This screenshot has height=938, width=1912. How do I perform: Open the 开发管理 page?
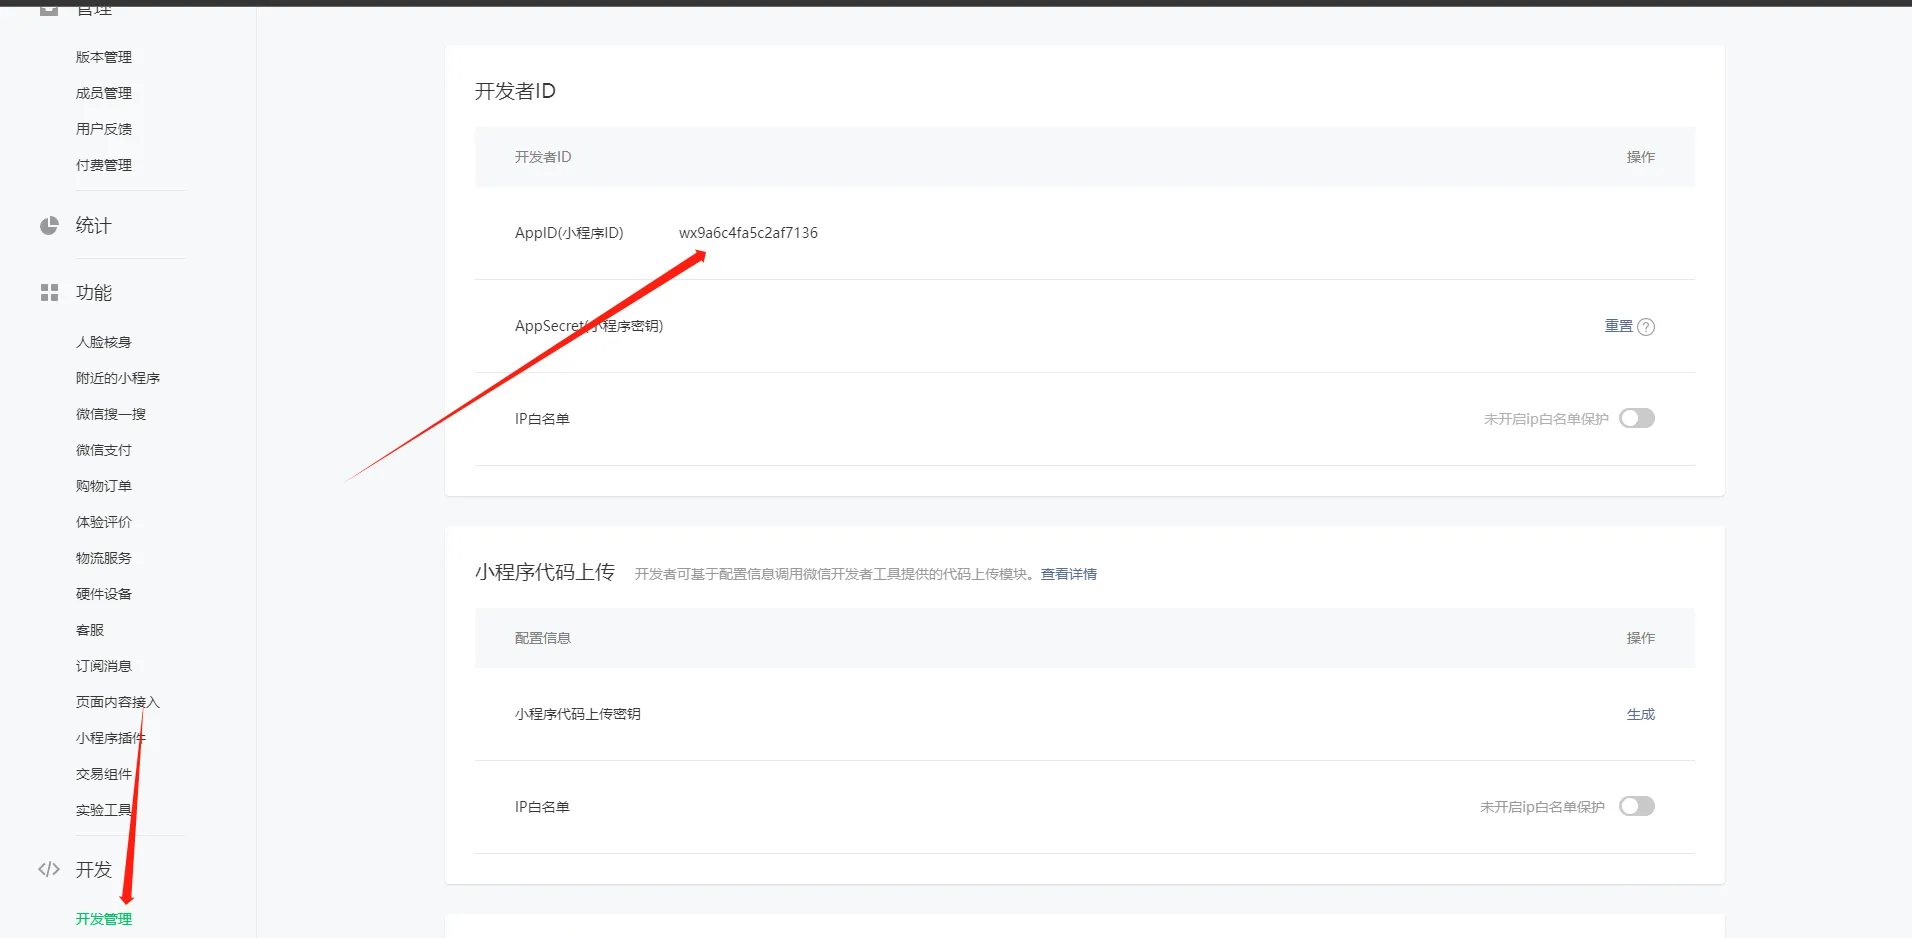point(103,918)
